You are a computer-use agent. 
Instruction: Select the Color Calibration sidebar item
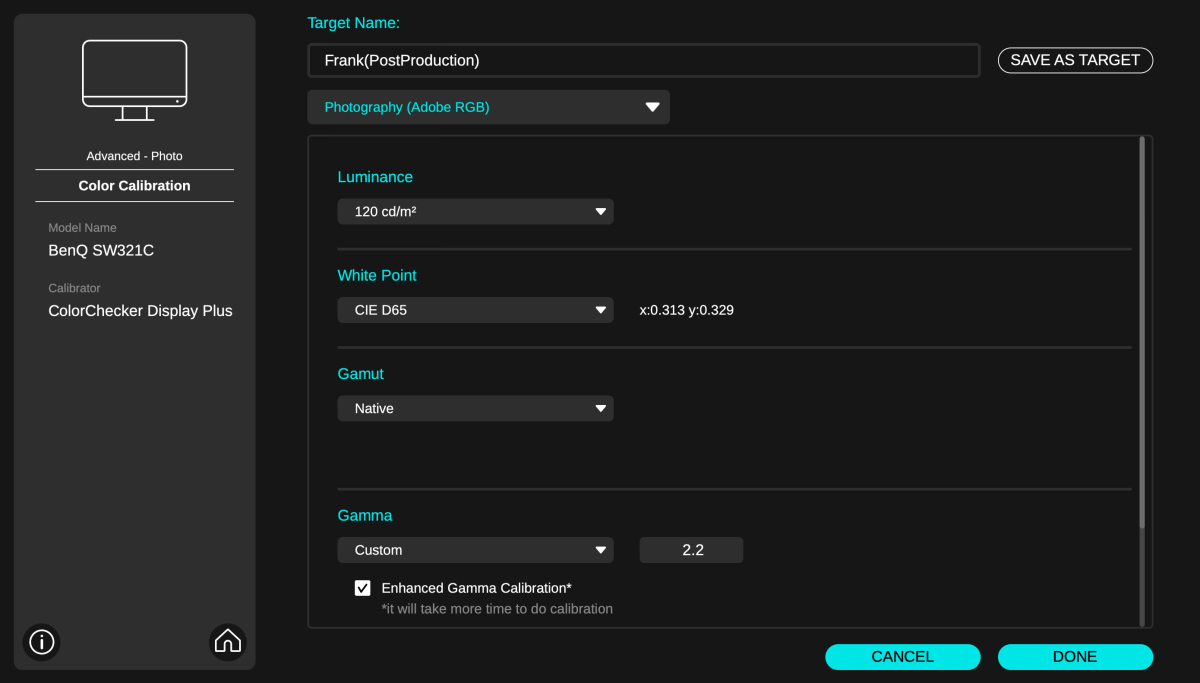click(x=135, y=186)
